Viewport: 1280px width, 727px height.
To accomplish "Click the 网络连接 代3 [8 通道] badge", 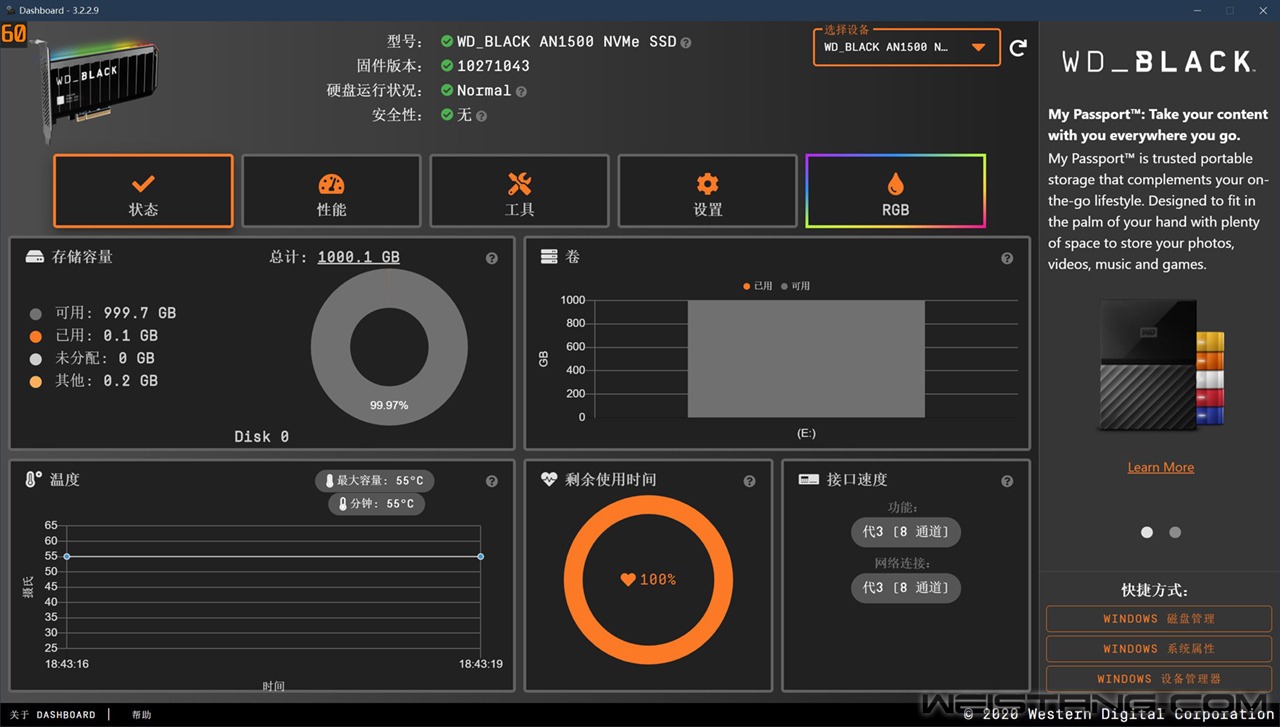I will coord(906,588).
